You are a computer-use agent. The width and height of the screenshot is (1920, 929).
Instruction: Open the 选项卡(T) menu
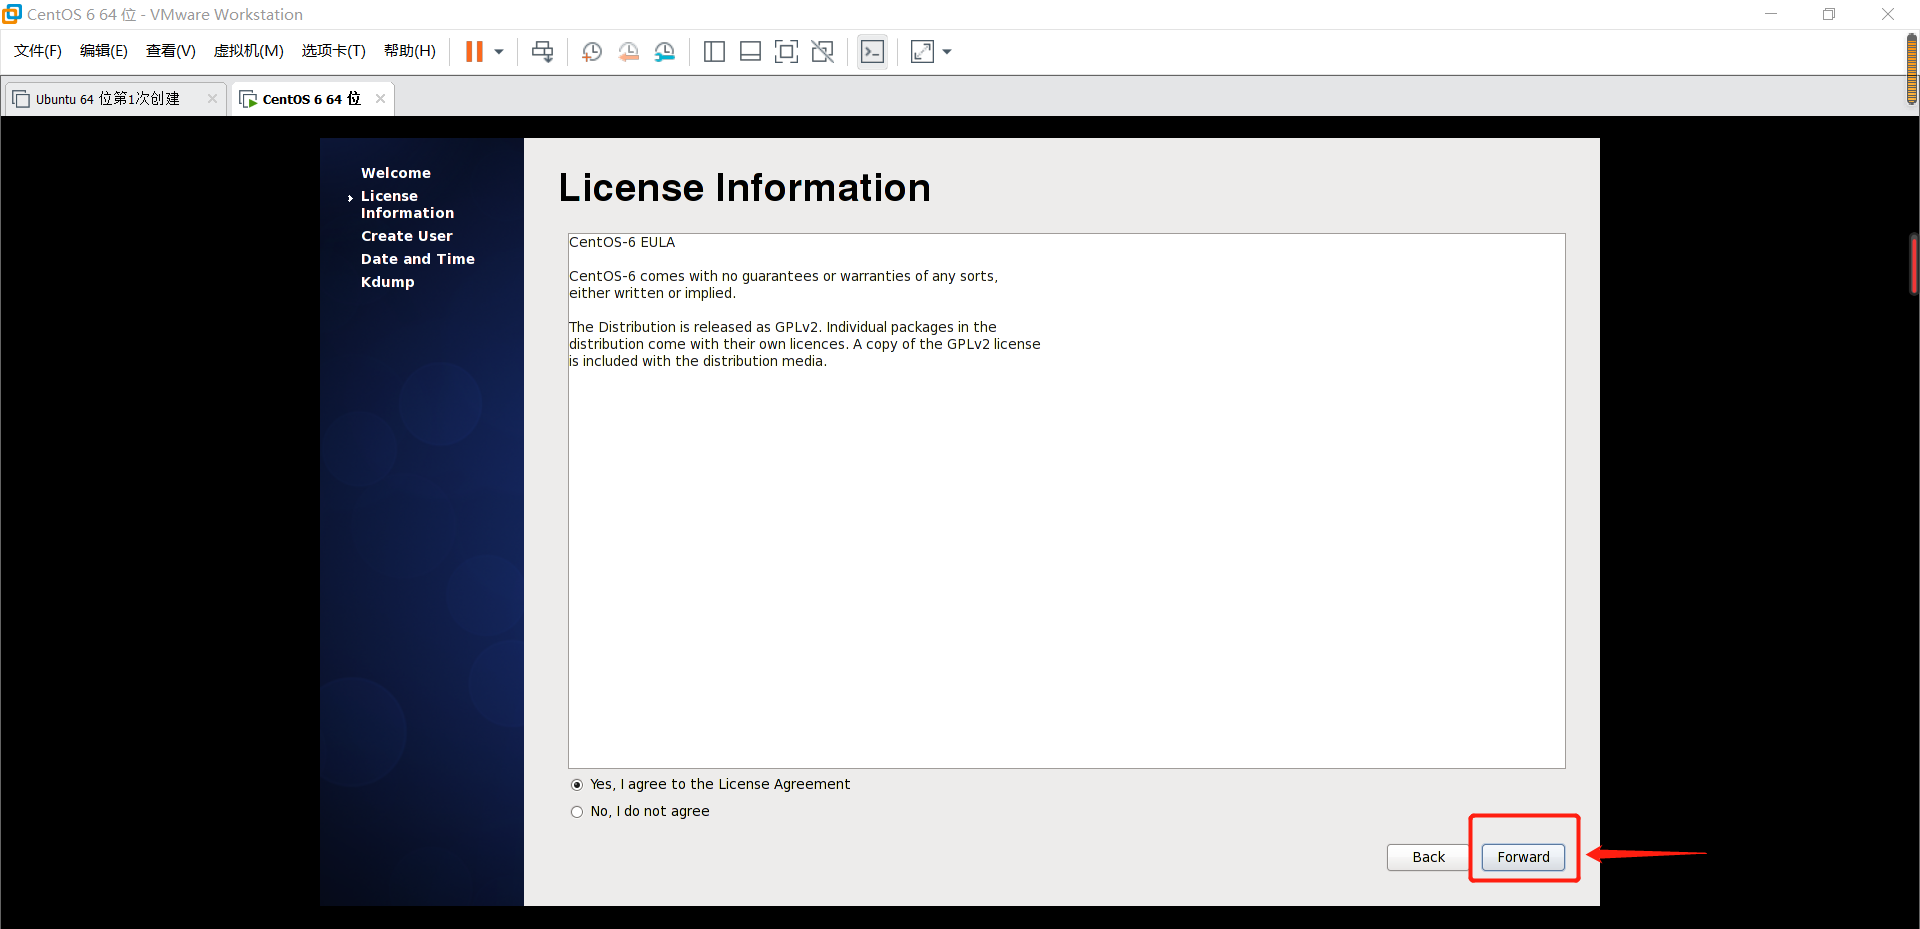[x=334, y=51]
